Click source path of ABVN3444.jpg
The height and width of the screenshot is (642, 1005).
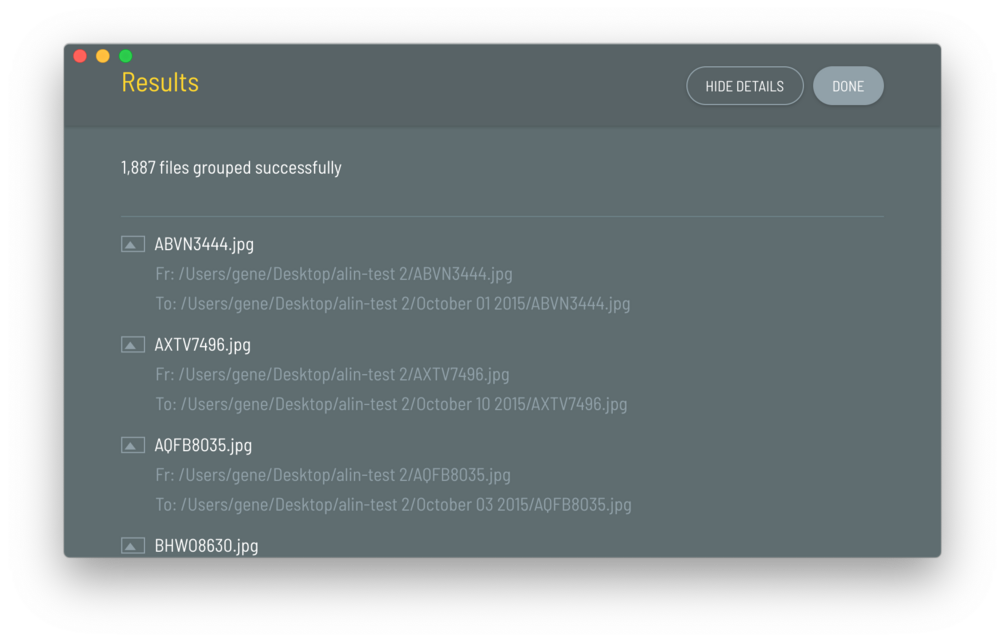point(334,274)
